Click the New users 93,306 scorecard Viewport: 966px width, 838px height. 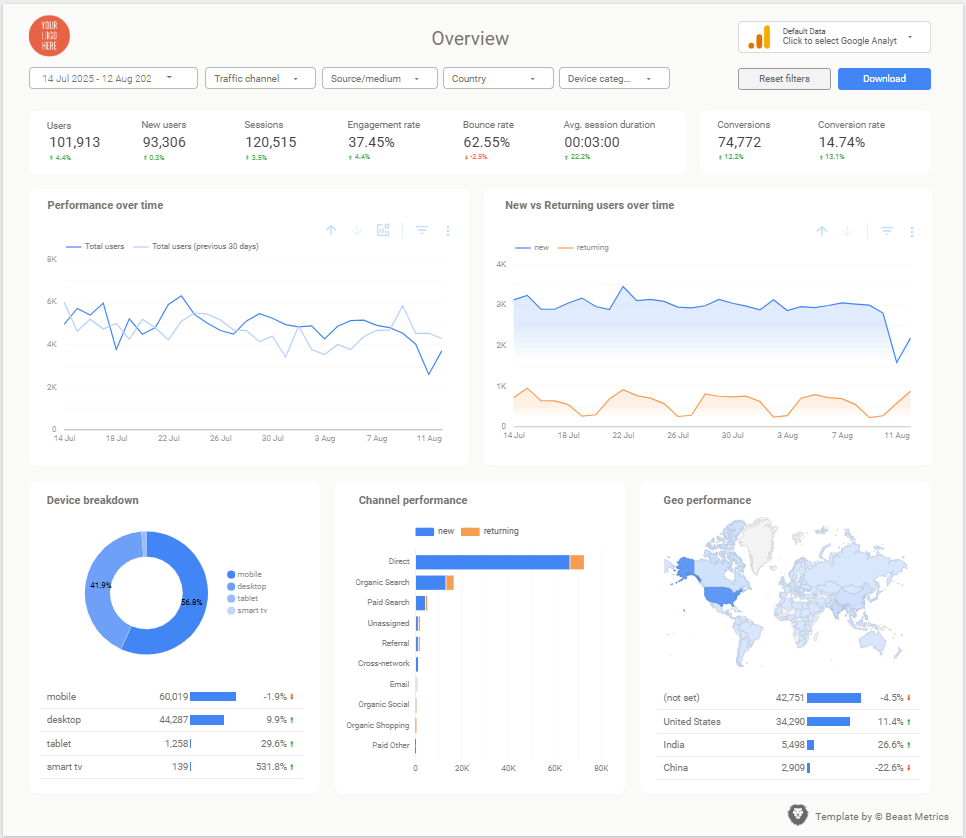164,142
